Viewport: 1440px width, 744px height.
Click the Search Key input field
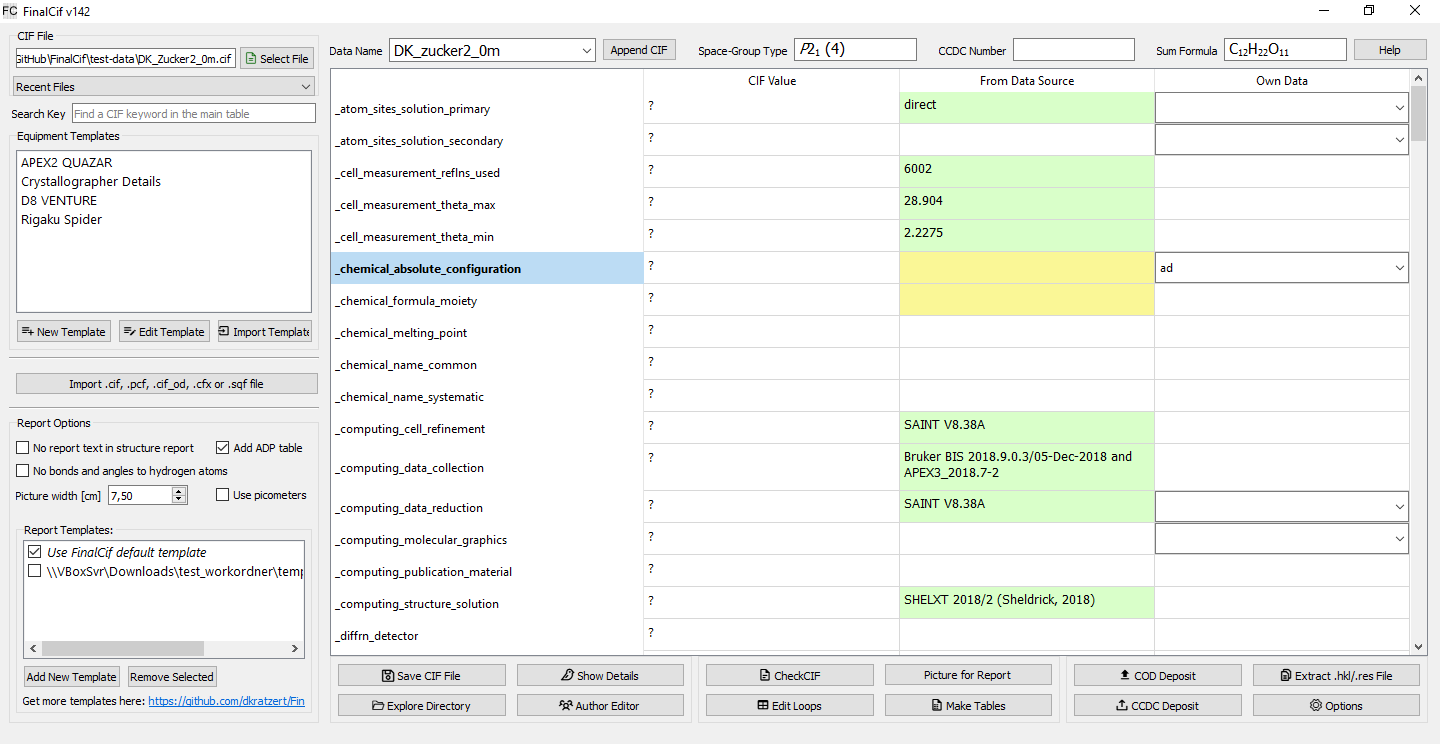193,114
